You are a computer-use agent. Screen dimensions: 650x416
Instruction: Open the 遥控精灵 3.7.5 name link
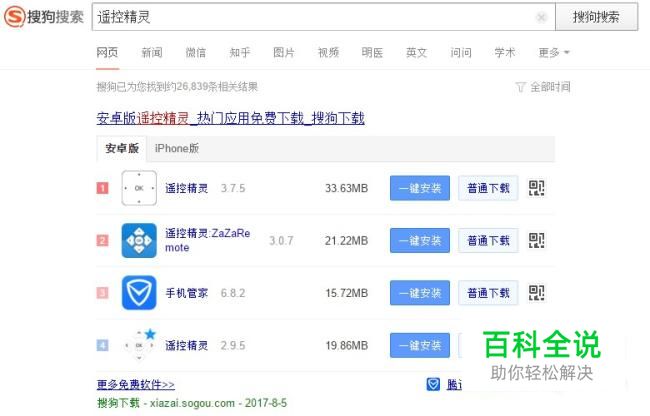[x=187, y=188]
